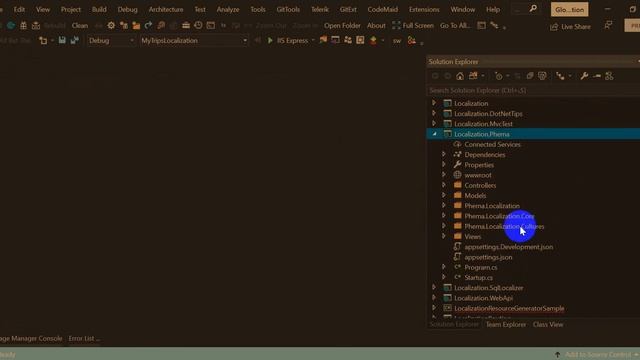Open the Package Manager Console tab
640x360 pixels.
(31, 338)
